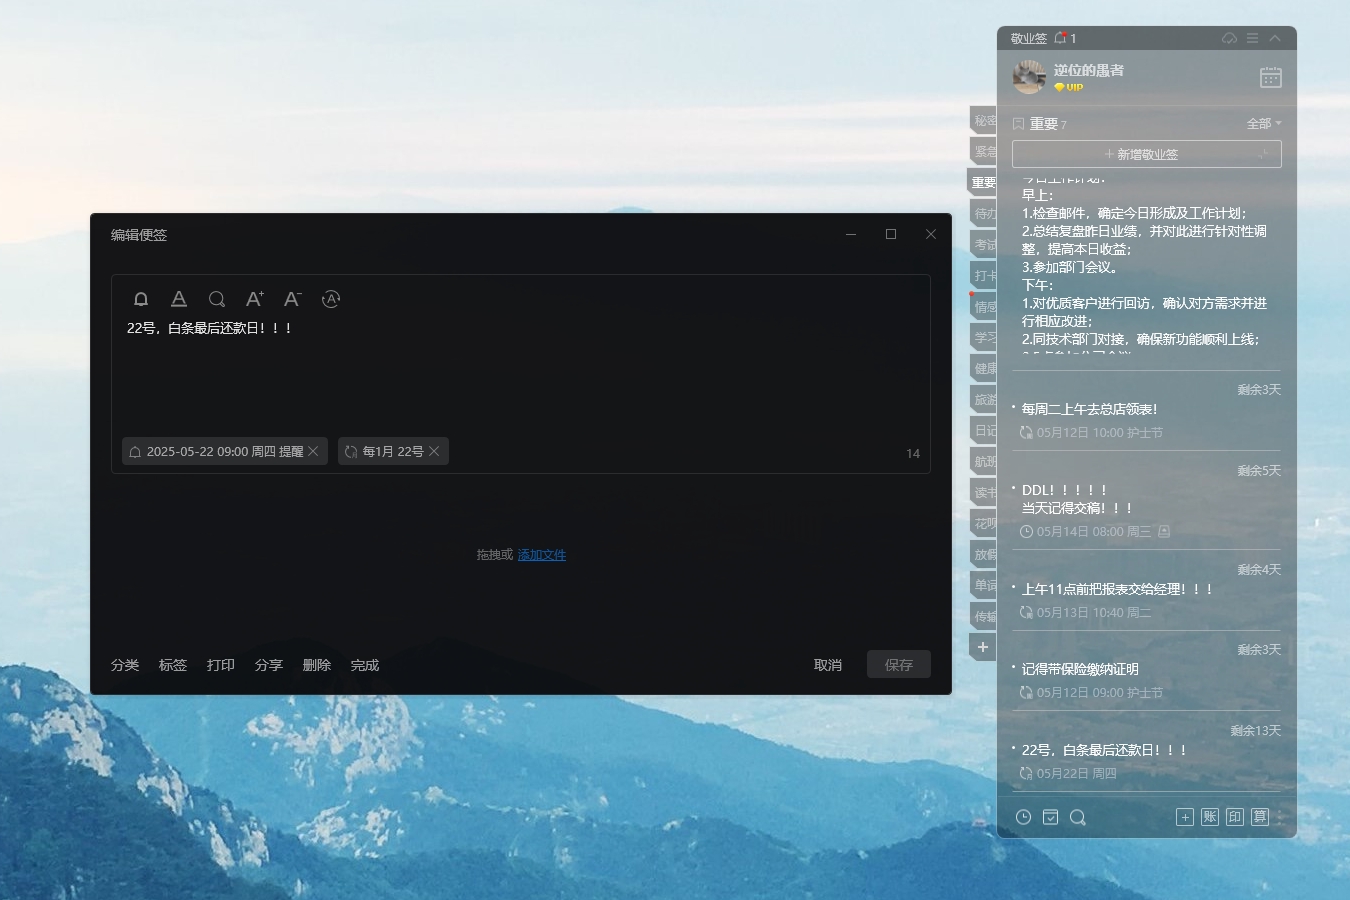
Task: Open the hamburger menu in 敬业签 header
Action: [x=1252, y=38]
